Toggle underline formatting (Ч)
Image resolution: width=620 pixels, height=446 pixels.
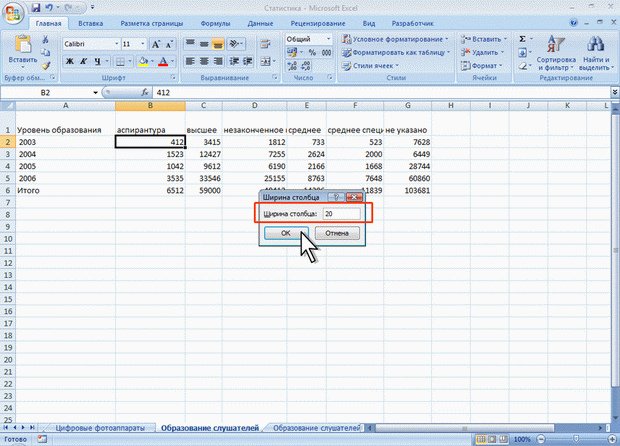coord(99,61)
